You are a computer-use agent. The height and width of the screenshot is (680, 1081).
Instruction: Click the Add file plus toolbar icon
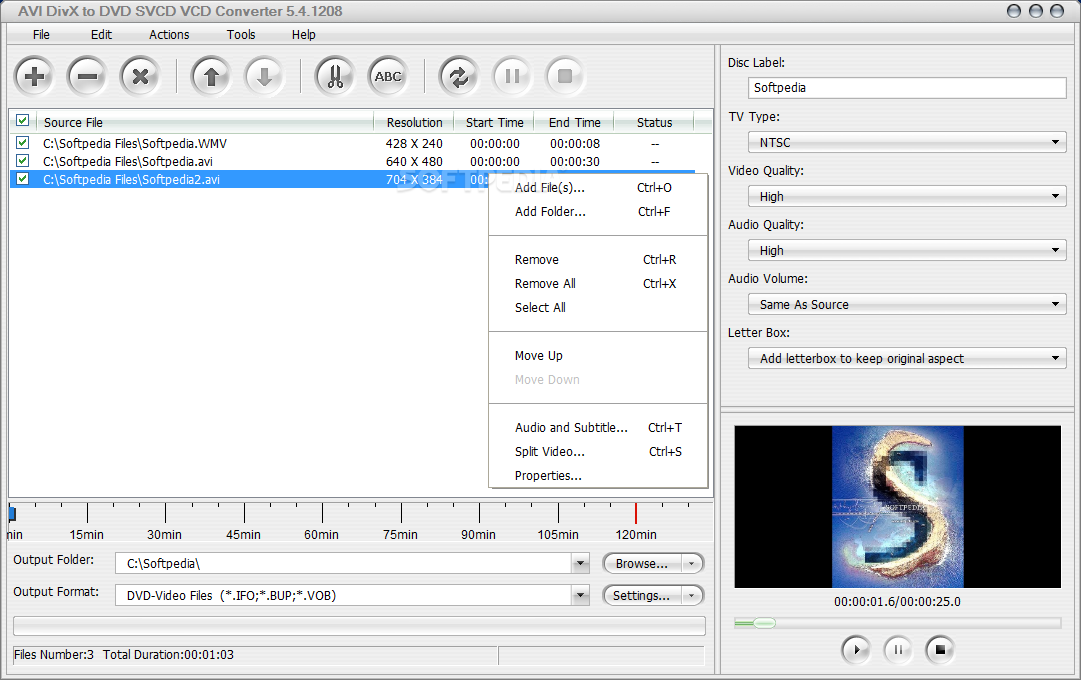tap(34, 76)
